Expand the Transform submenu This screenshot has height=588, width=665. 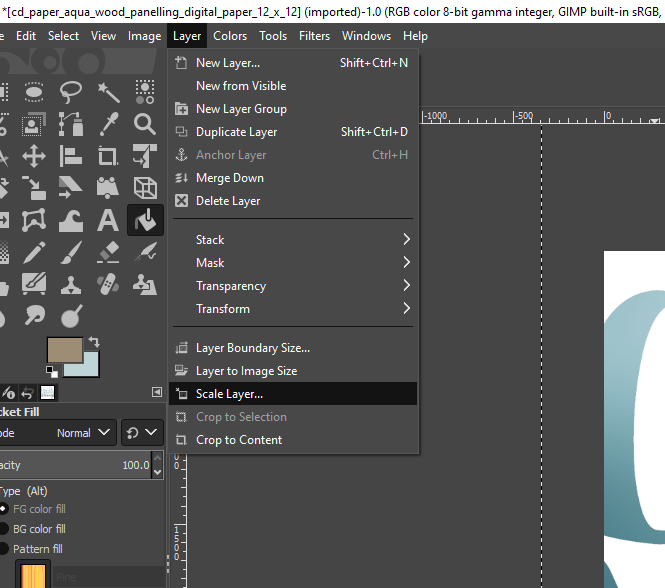[290, 309]
